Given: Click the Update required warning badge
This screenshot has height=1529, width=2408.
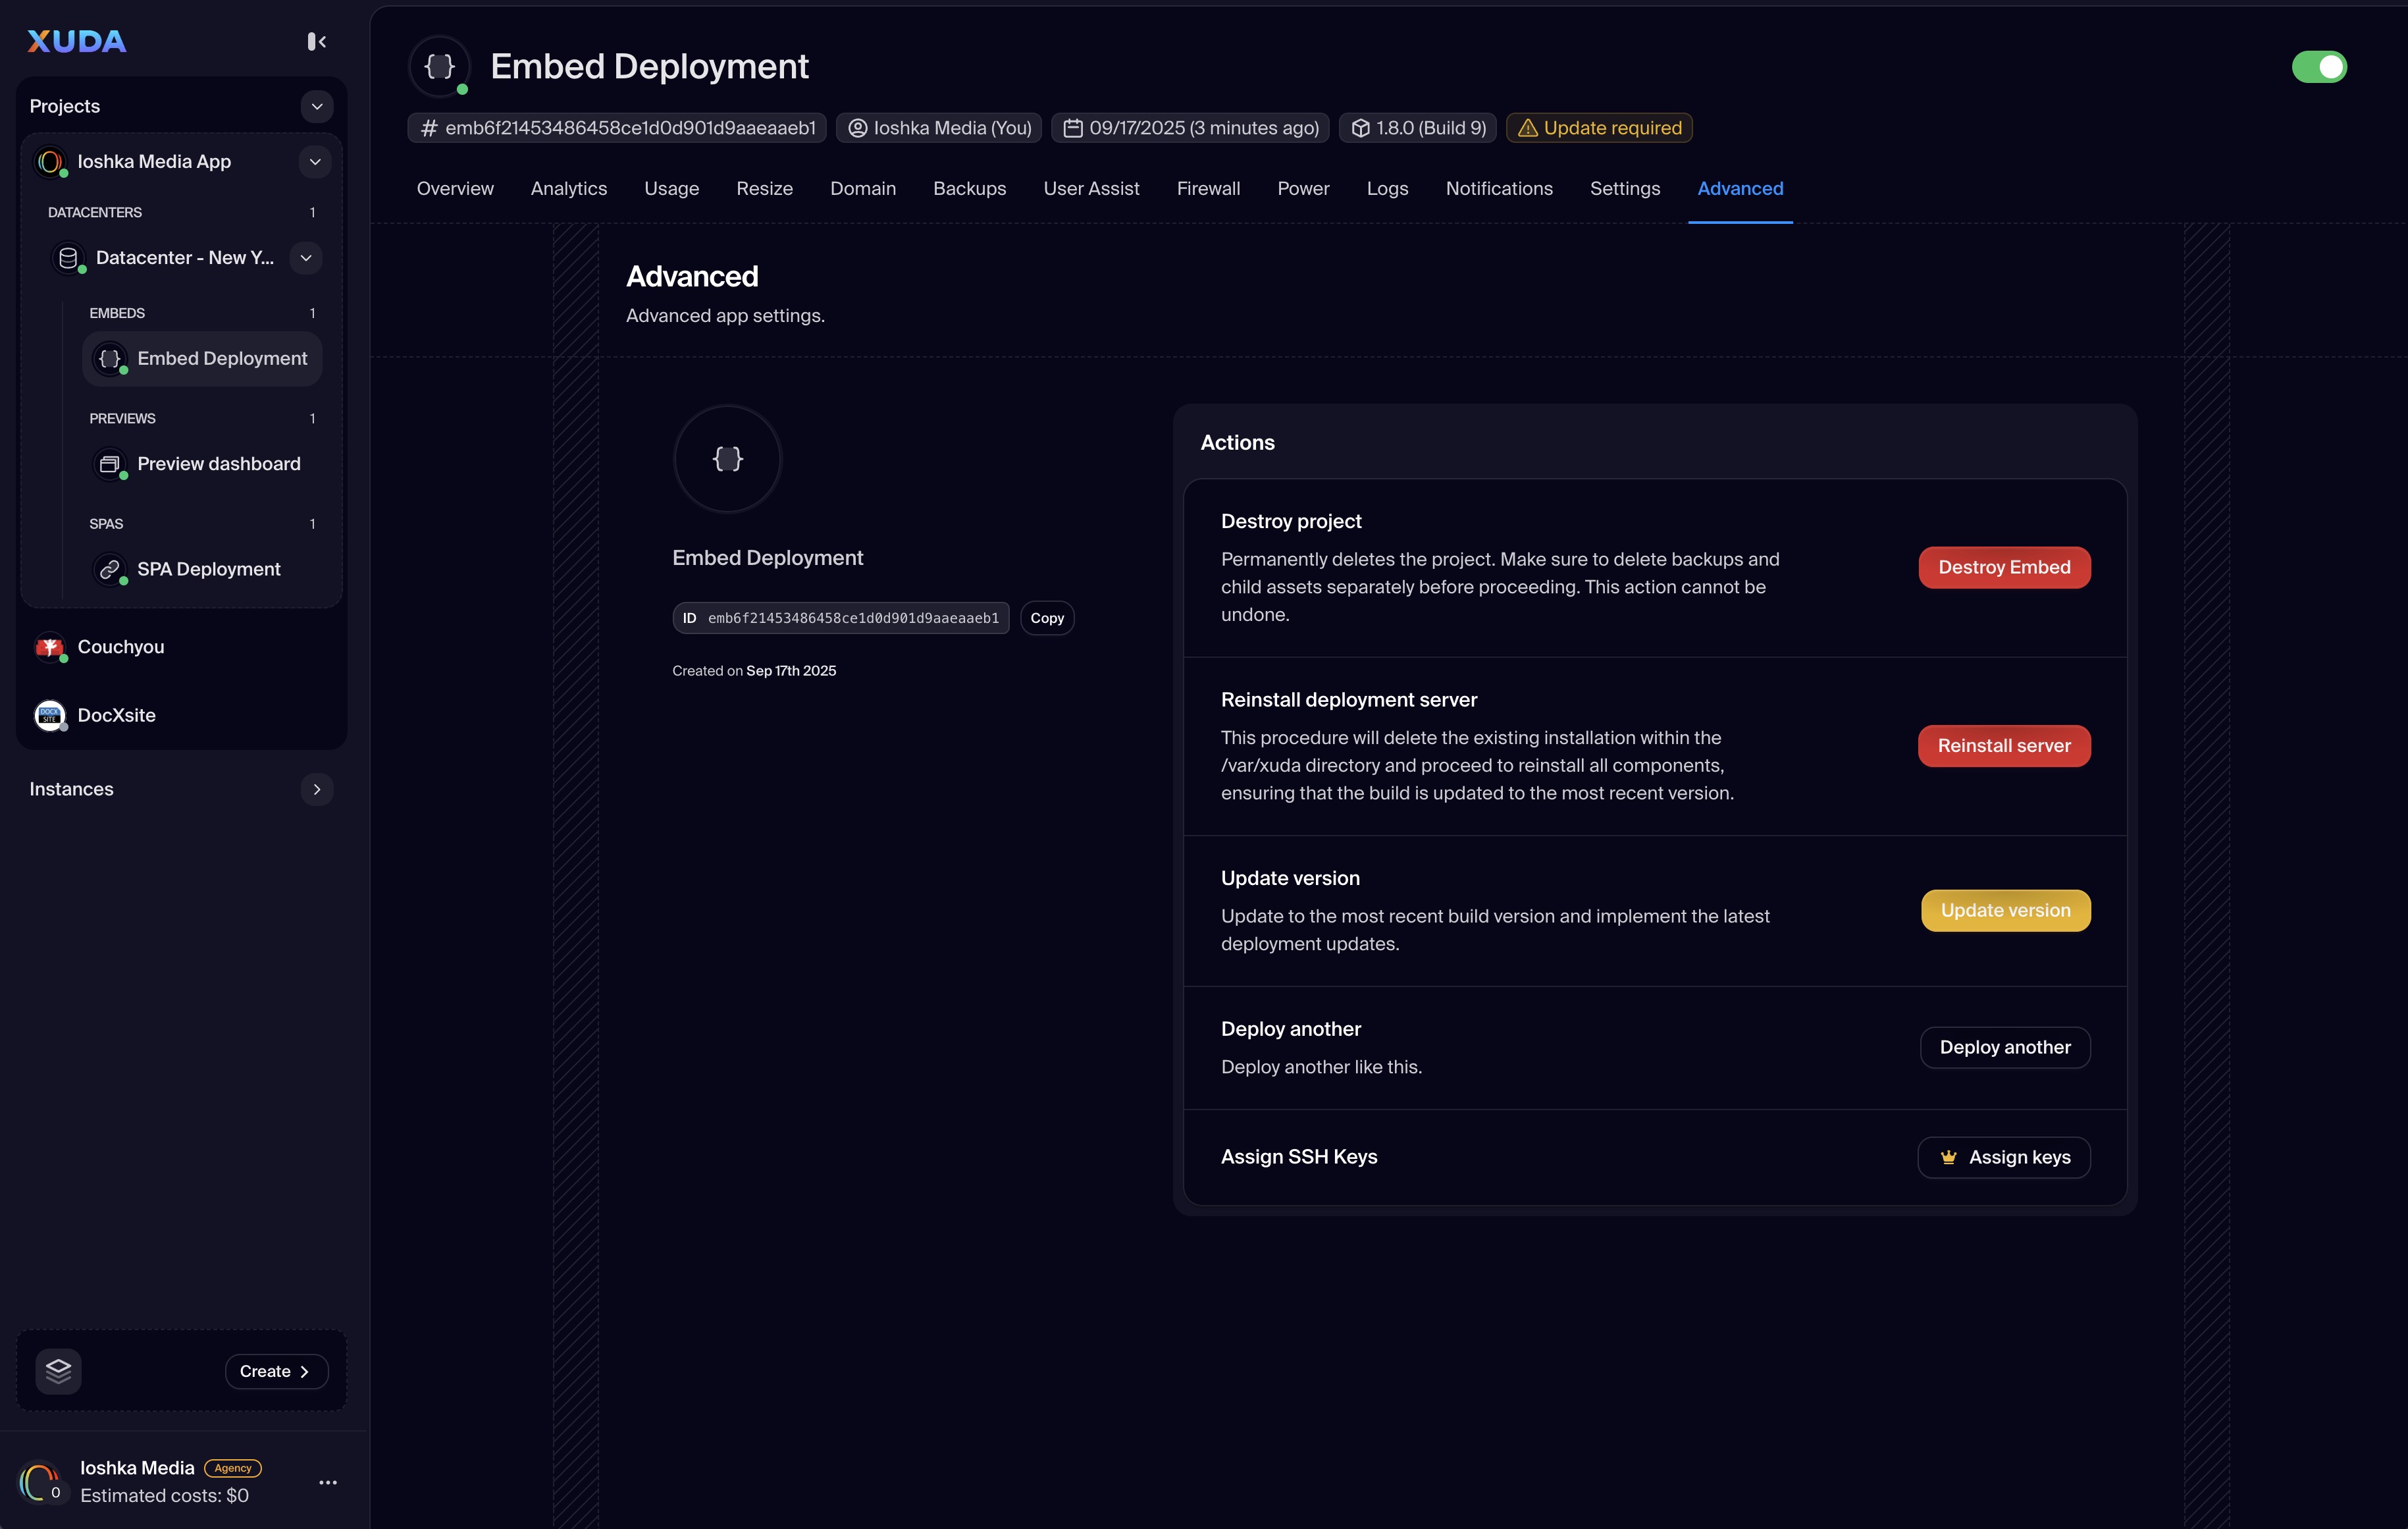Looking at the screenshot, I should click(x=1599, y=128).
